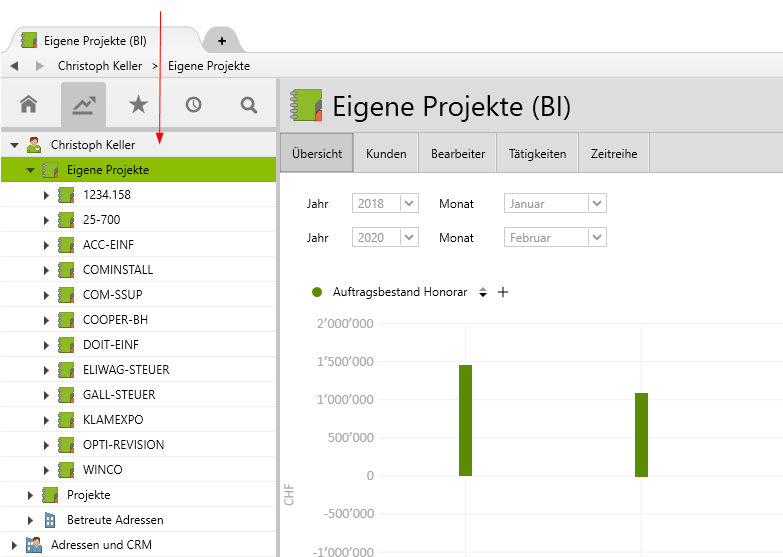This screenshot has height=557, width=783.
Task: Select the business intelligence chart icon
Action: coord(83,104)
